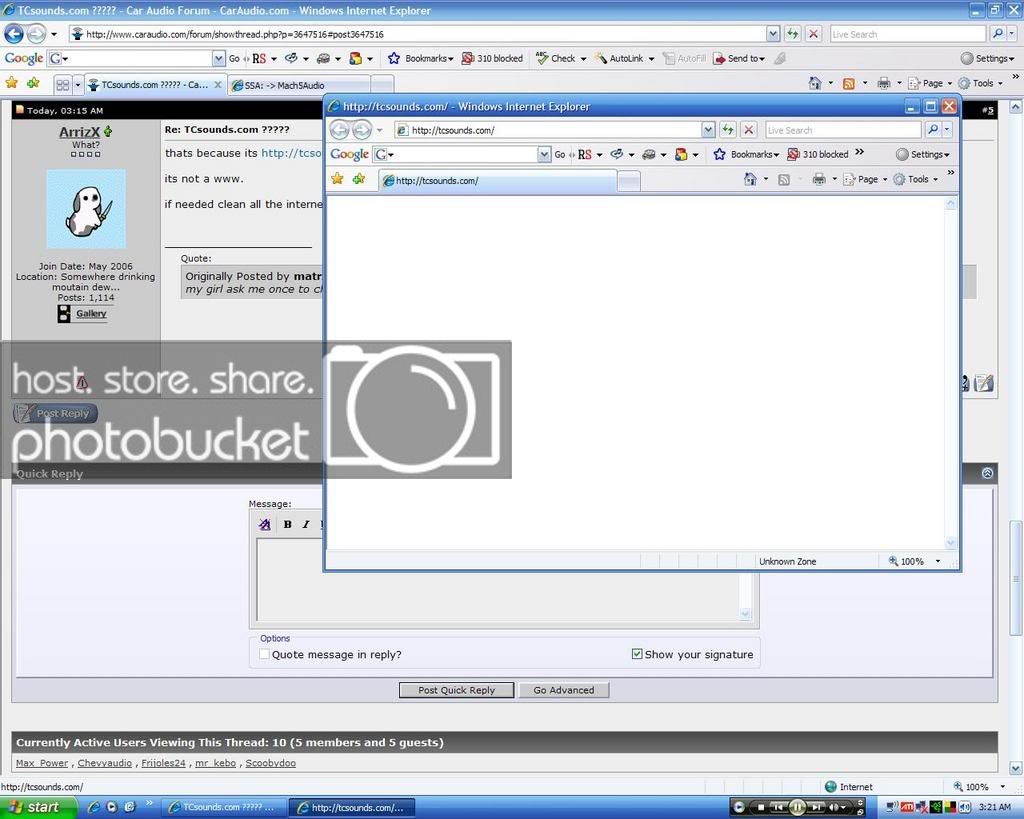1024x819 pixels.
Task: Click Live Search magnifier in popup window
Action: [933, 130]
